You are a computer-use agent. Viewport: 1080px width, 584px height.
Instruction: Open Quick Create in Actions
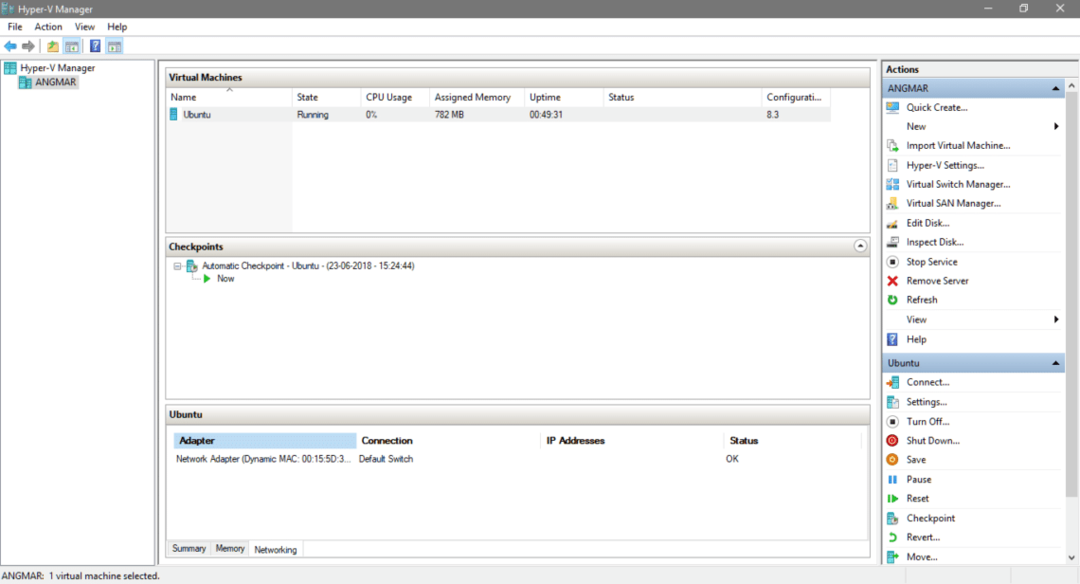click(936, 108)
